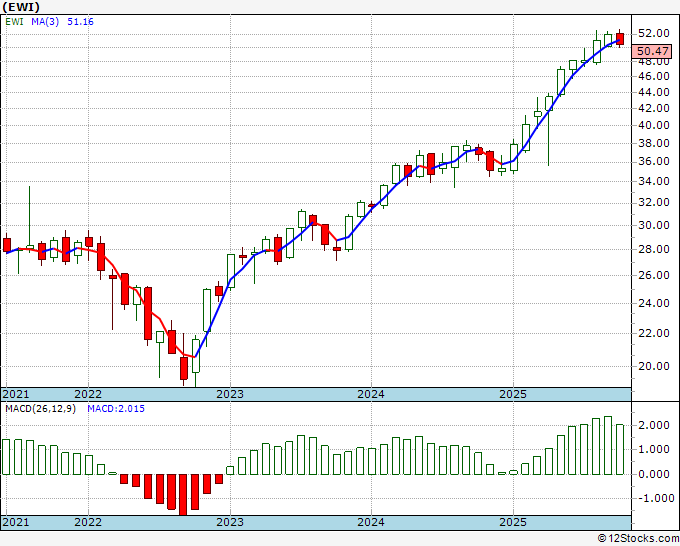680x546 pixels.
Task: Click the MACD(26,12,9) indicator label
Action: click(x=40, y=409)
